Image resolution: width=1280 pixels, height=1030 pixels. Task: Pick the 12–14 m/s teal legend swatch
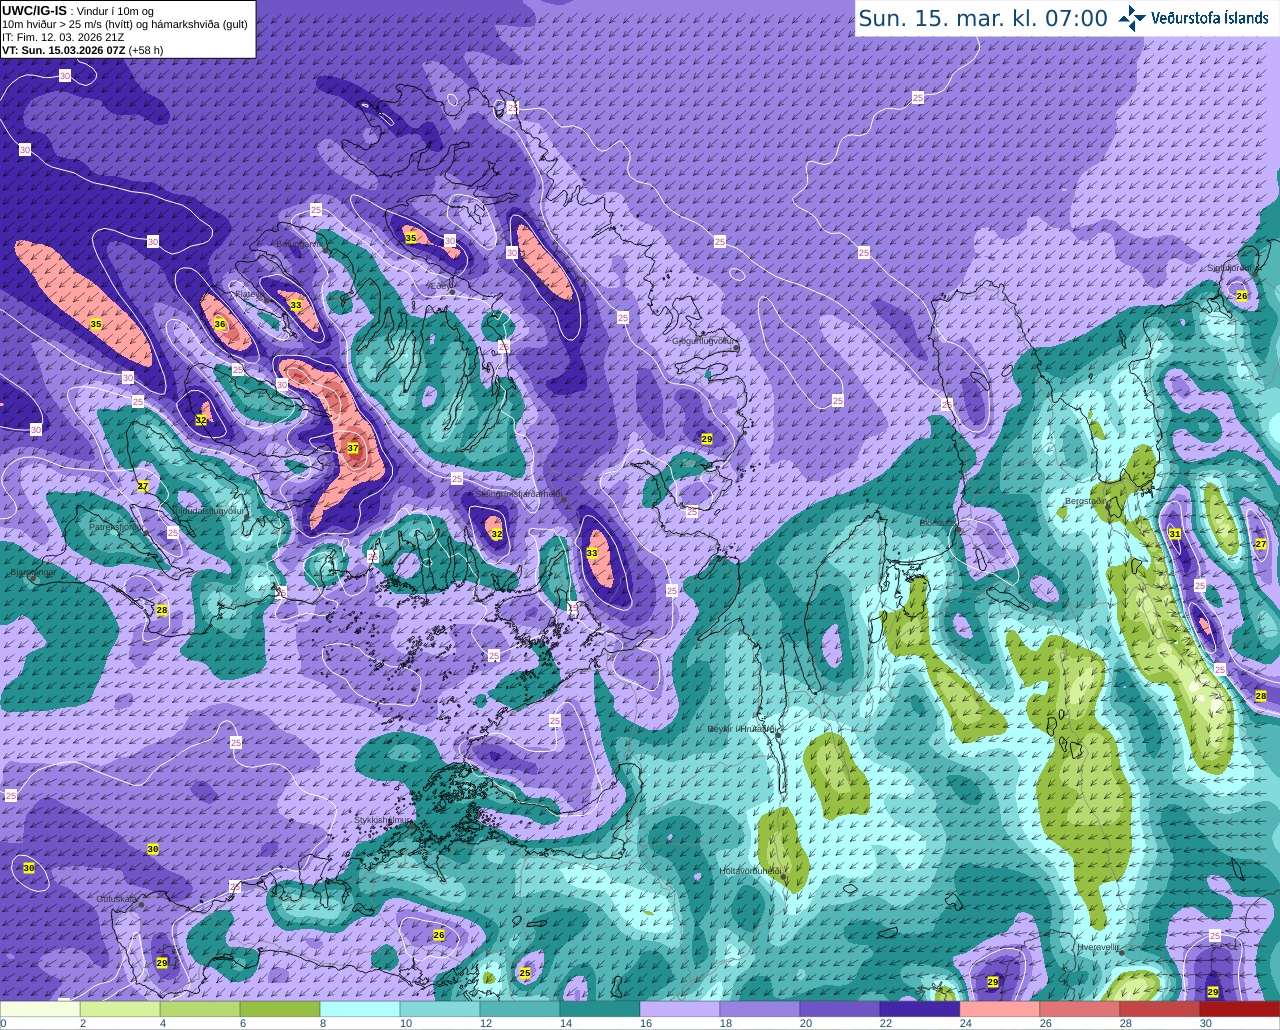click(x=520, y=1009)
